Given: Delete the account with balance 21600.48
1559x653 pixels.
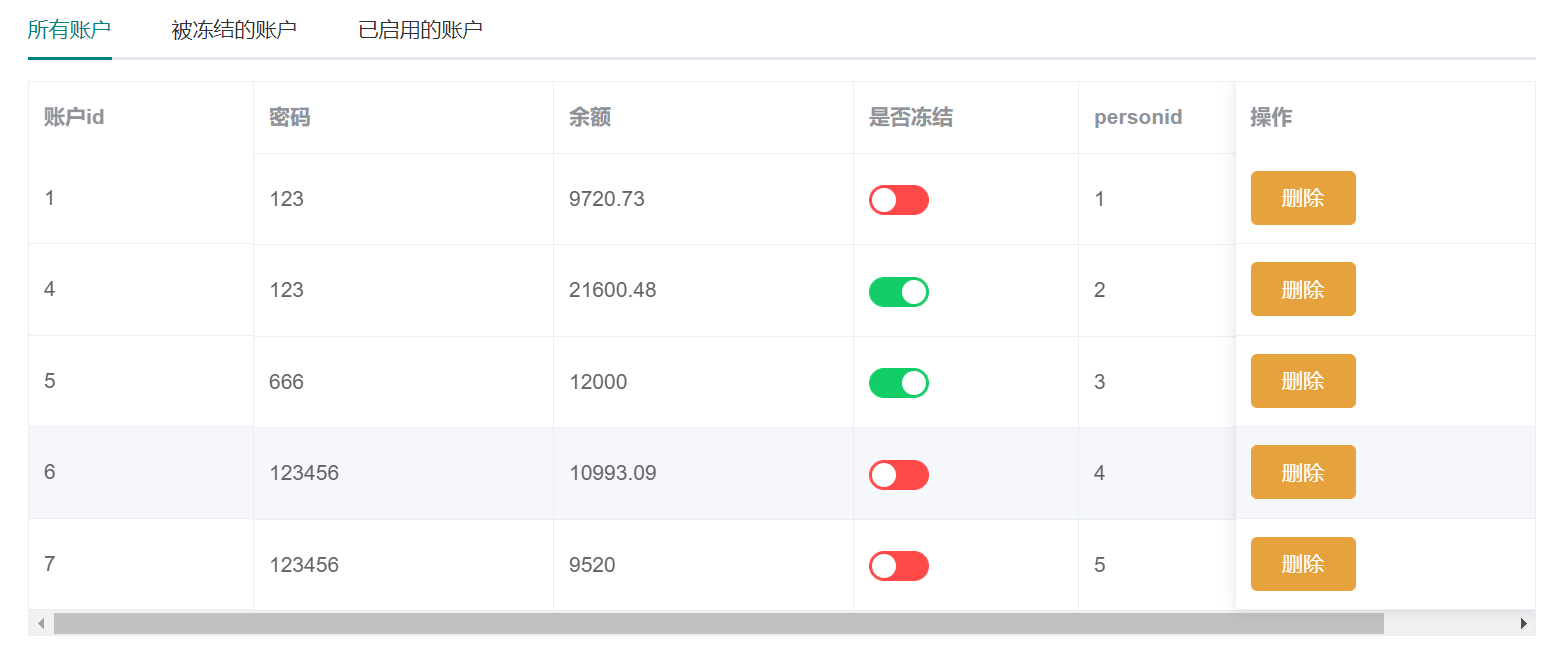Looking at the screenshot, I should [x=1302, y=289].
